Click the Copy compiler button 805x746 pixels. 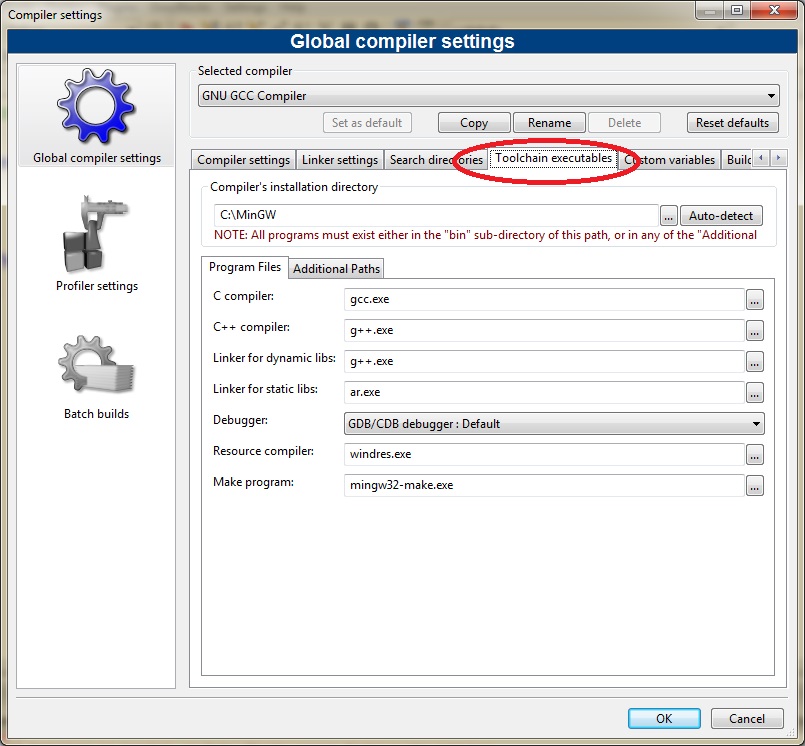[474, 123]
